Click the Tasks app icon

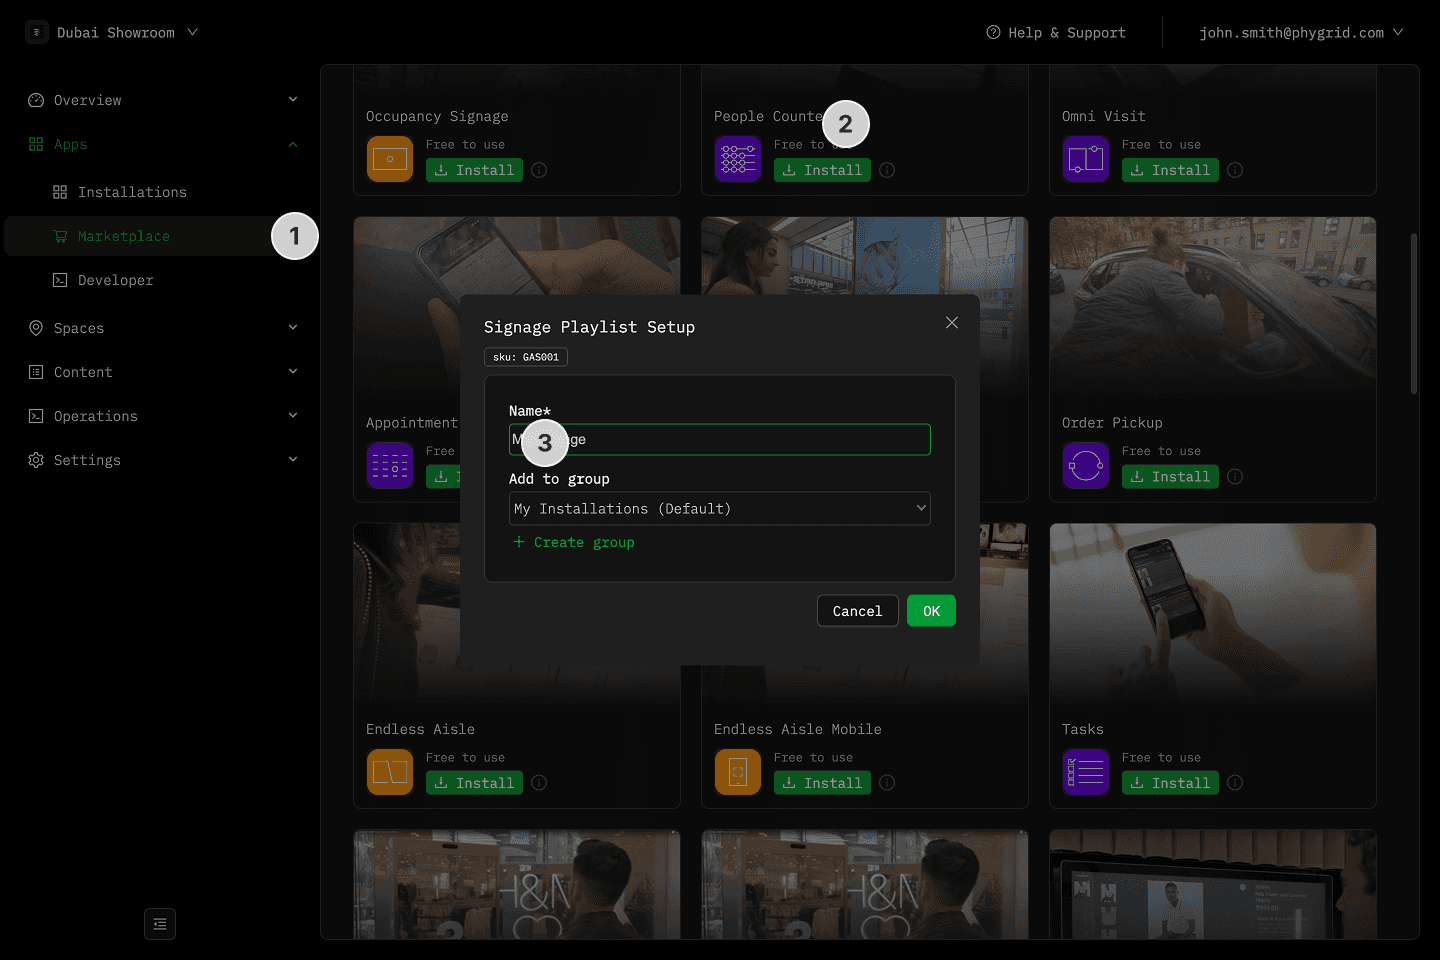tap(1086, 772)
